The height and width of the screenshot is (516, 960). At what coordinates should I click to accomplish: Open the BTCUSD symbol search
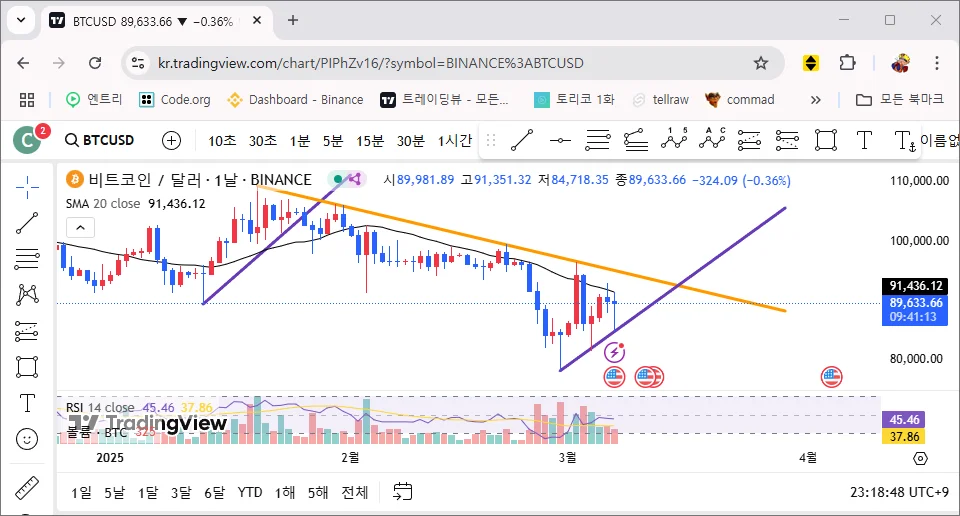[99, 140]
